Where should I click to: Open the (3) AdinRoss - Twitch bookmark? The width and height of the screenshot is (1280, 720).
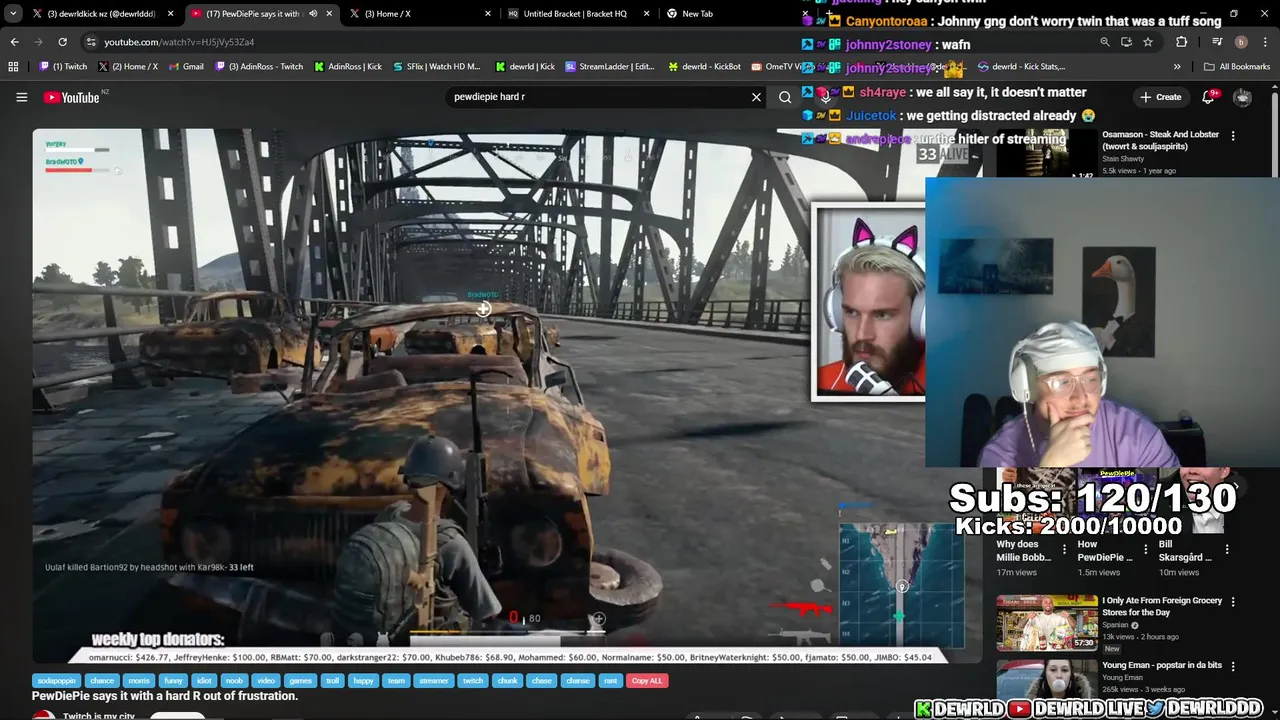tap(258, 67)
